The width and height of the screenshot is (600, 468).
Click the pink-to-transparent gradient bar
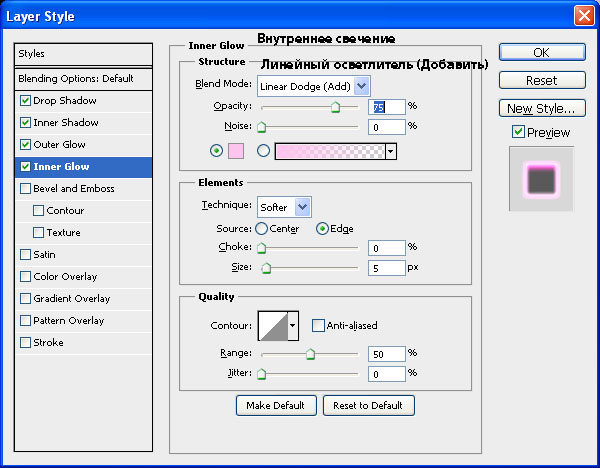(x=330, y=152)
